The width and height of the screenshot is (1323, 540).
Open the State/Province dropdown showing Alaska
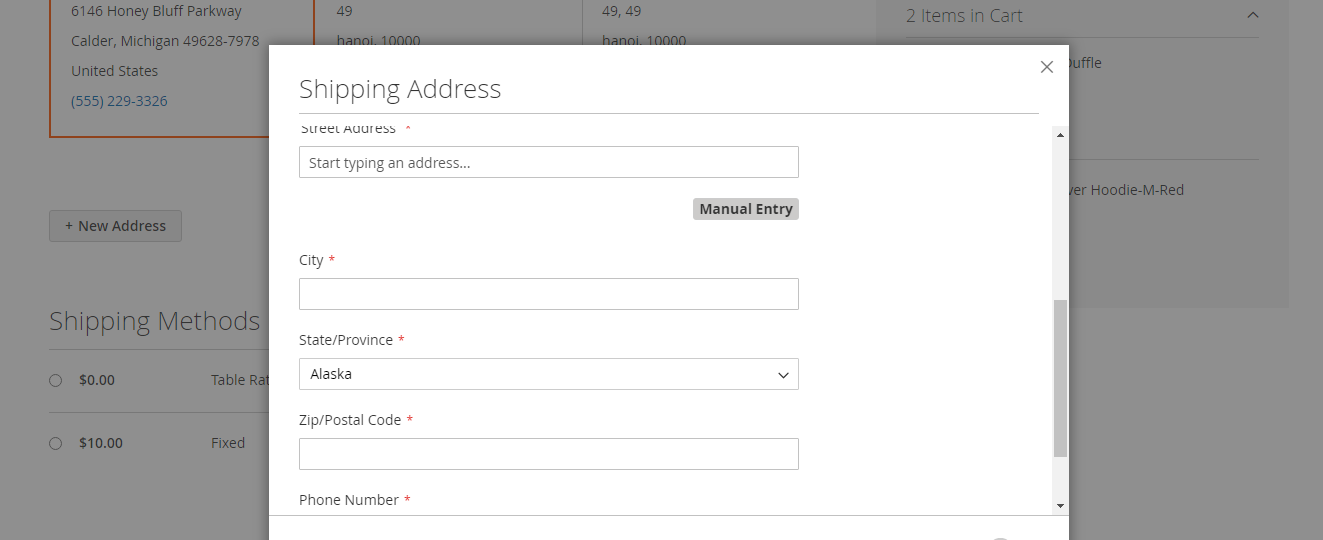[x=548, y=374]
